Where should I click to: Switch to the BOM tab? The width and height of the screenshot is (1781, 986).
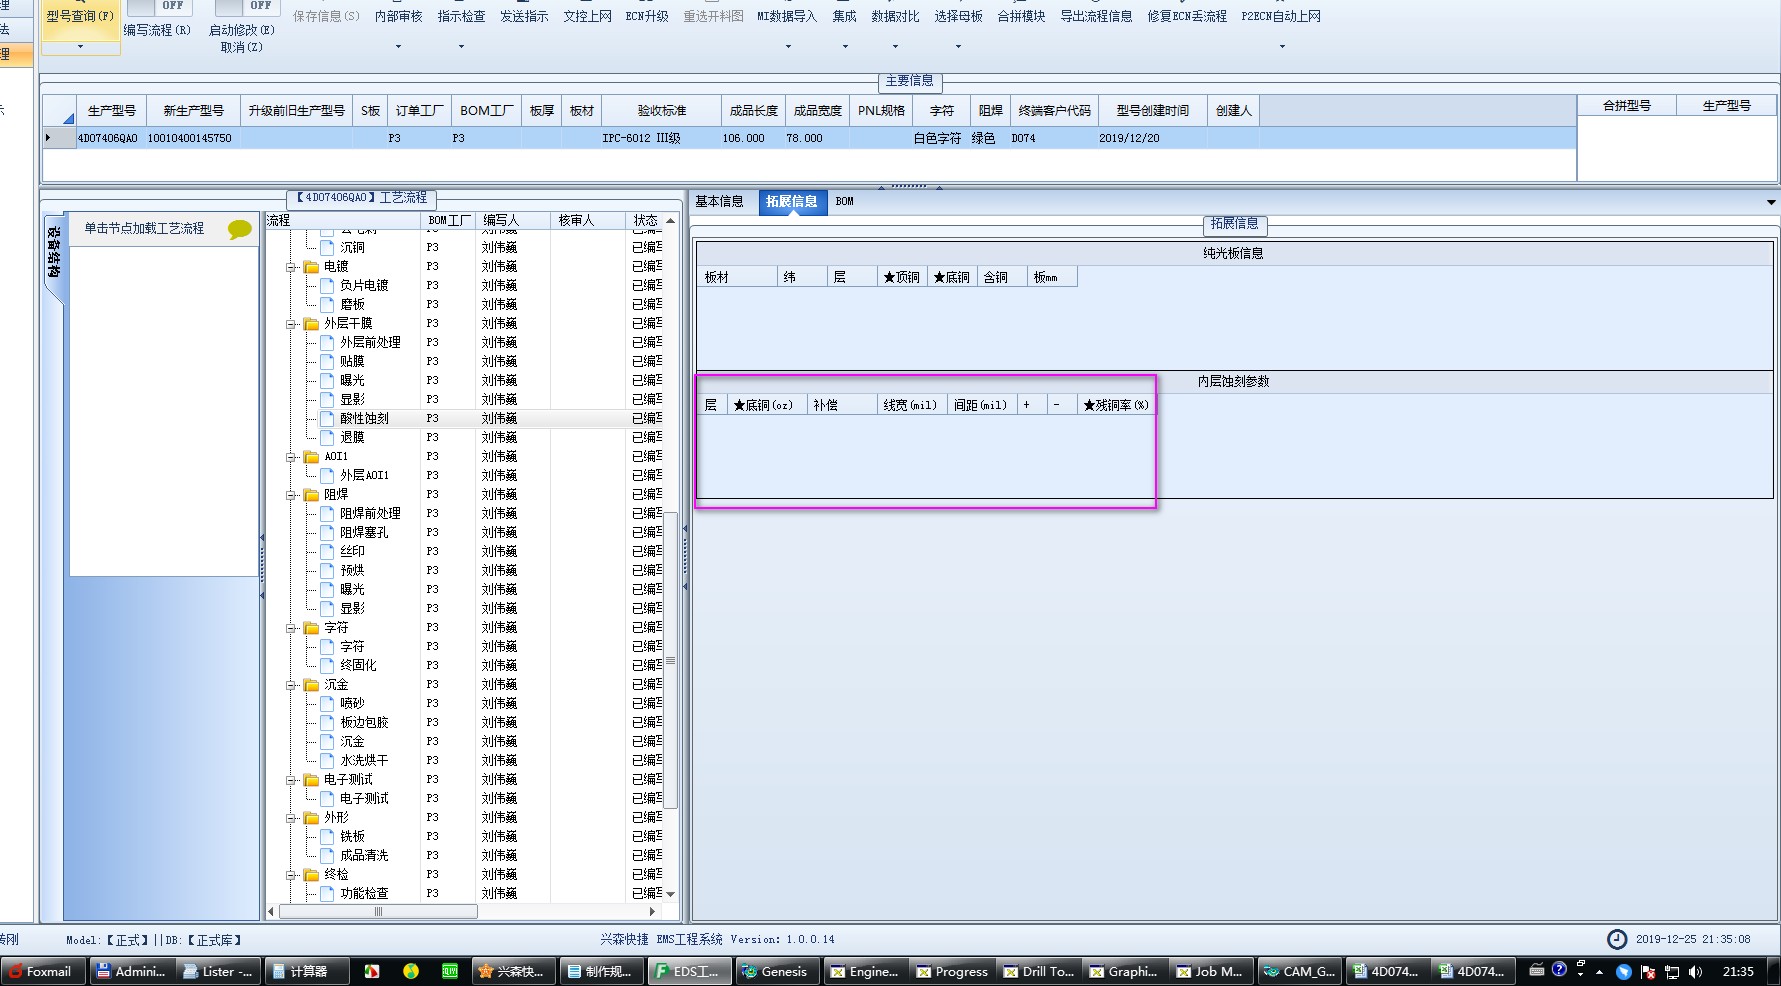click(845, 201)
